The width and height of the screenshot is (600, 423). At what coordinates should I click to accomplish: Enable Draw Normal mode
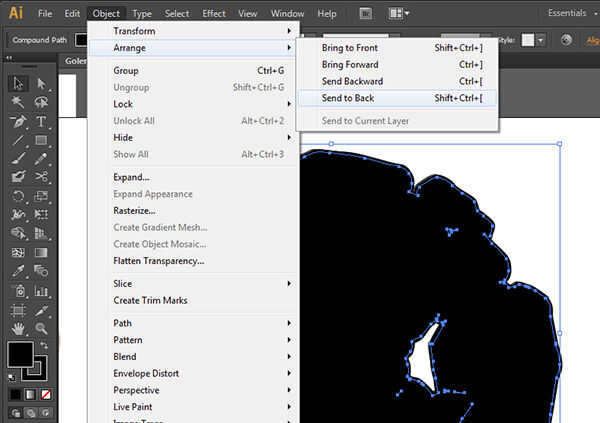16,413
